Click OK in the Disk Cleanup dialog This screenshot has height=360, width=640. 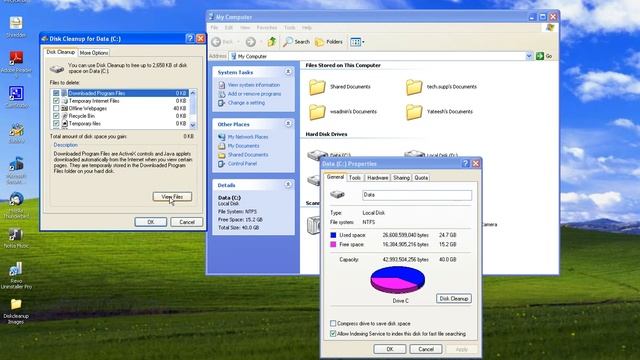pyautogui.click(x=151, y=222)
